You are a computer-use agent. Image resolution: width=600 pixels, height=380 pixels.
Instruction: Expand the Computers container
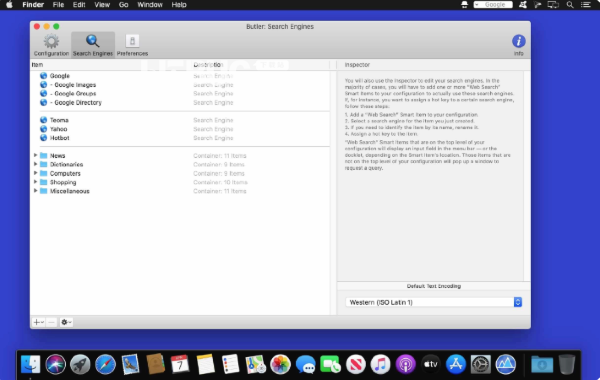click(x=35, y=173)
